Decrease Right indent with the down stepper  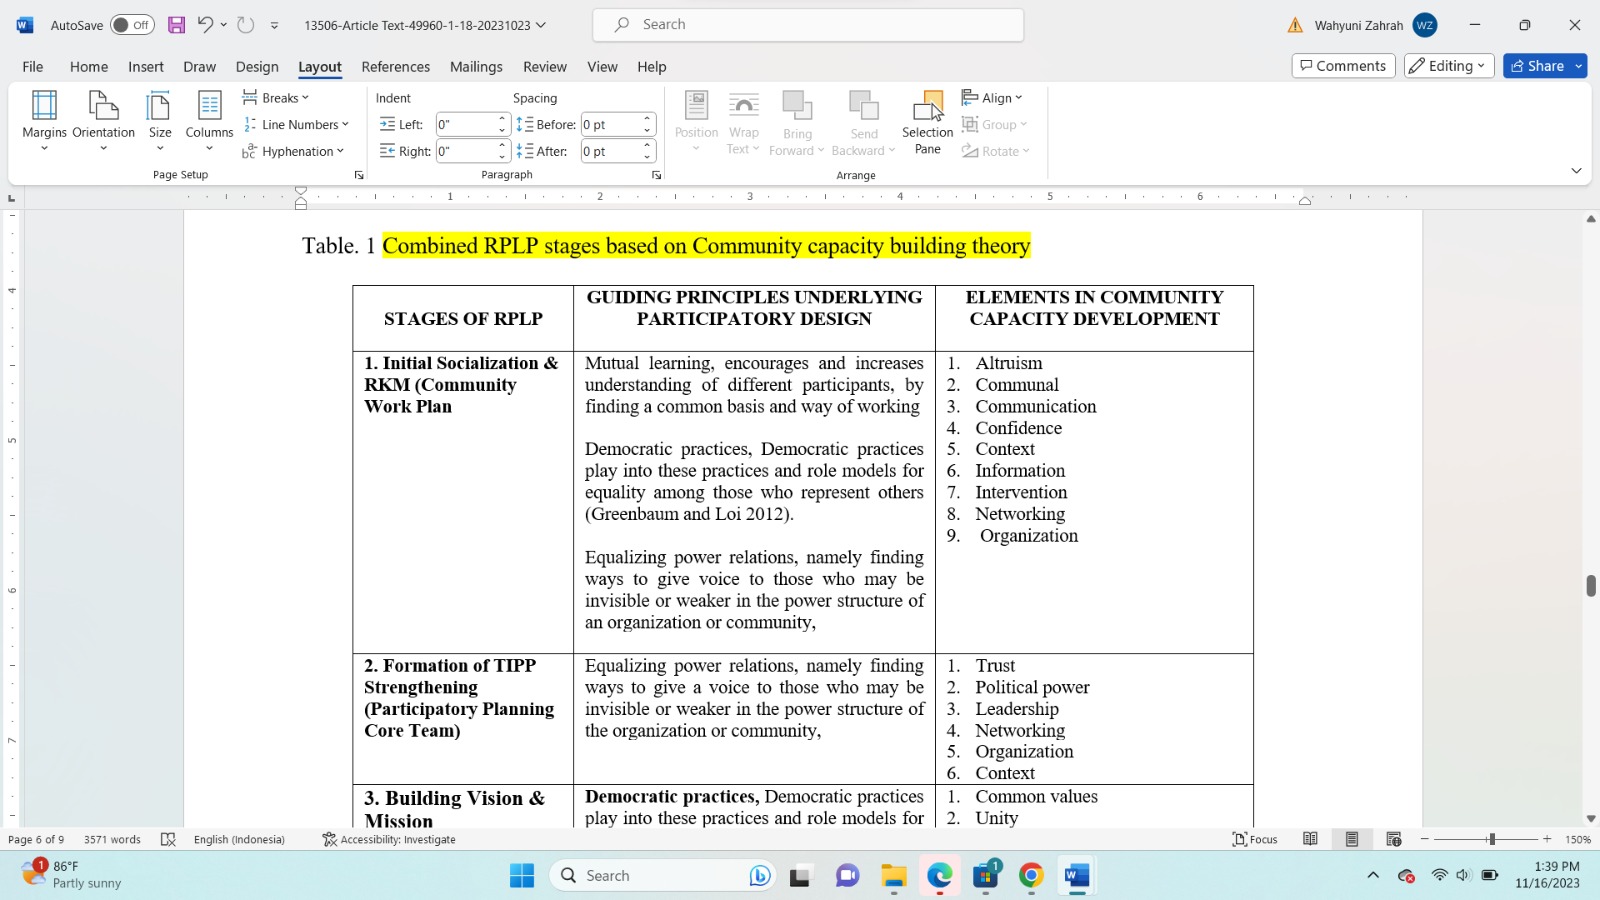[x=503, y=158]
